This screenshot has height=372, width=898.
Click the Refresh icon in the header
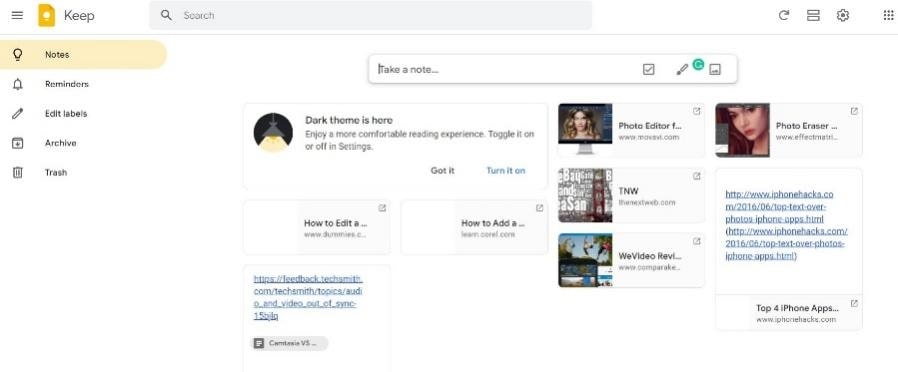pos(784,15)
